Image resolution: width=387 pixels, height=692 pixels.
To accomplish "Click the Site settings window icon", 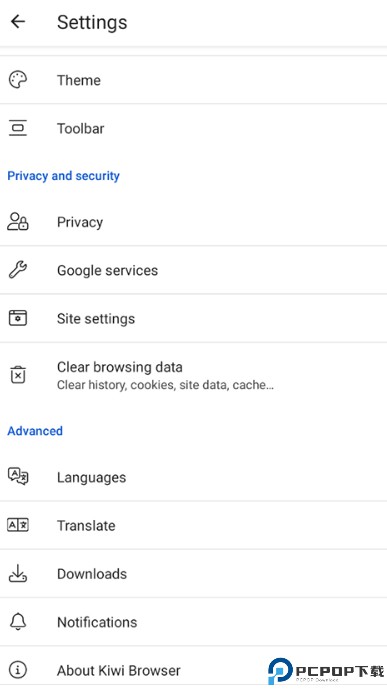I will click(x=18, y=318).
